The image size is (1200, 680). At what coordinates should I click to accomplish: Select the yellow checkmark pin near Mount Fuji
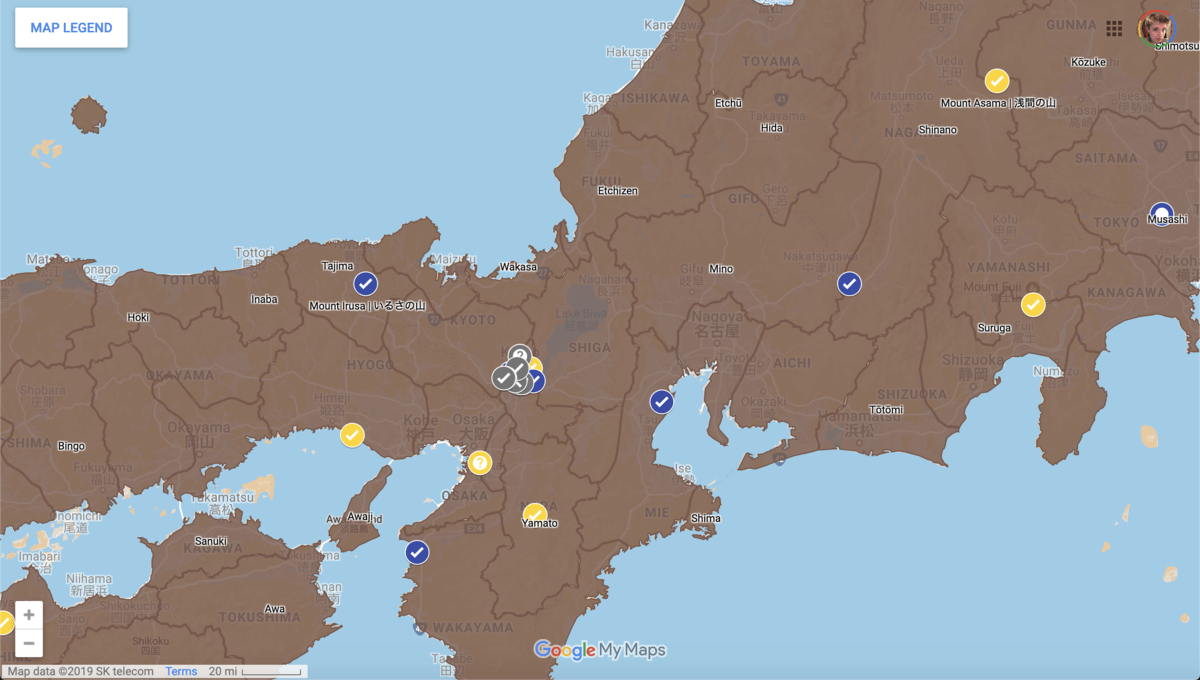[1033, 304]
